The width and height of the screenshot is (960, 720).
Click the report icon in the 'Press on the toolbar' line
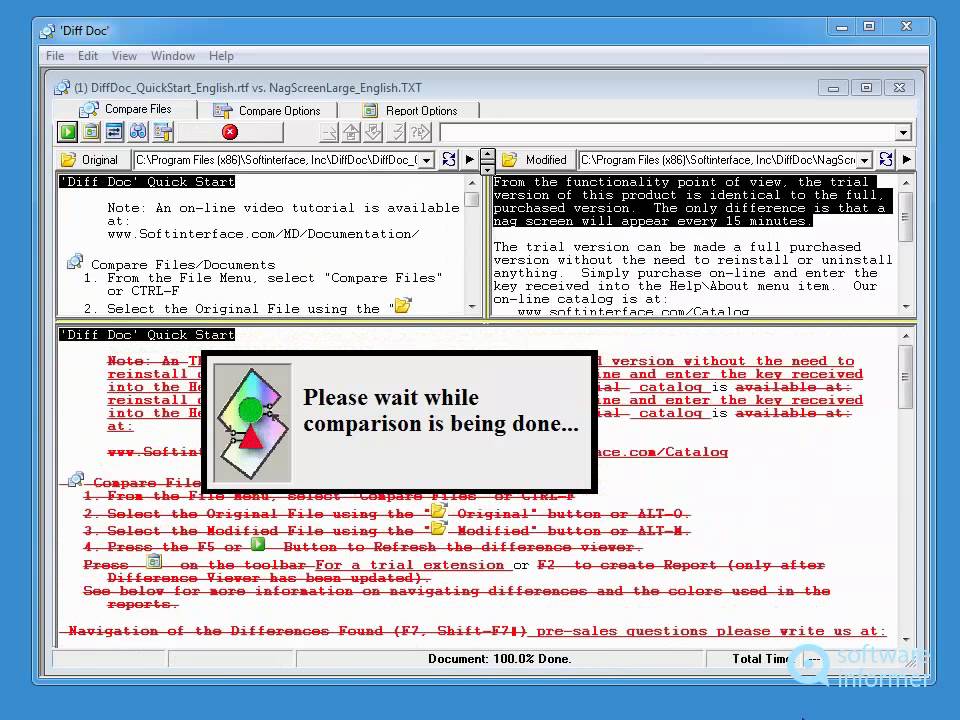(x=154, y=561)
